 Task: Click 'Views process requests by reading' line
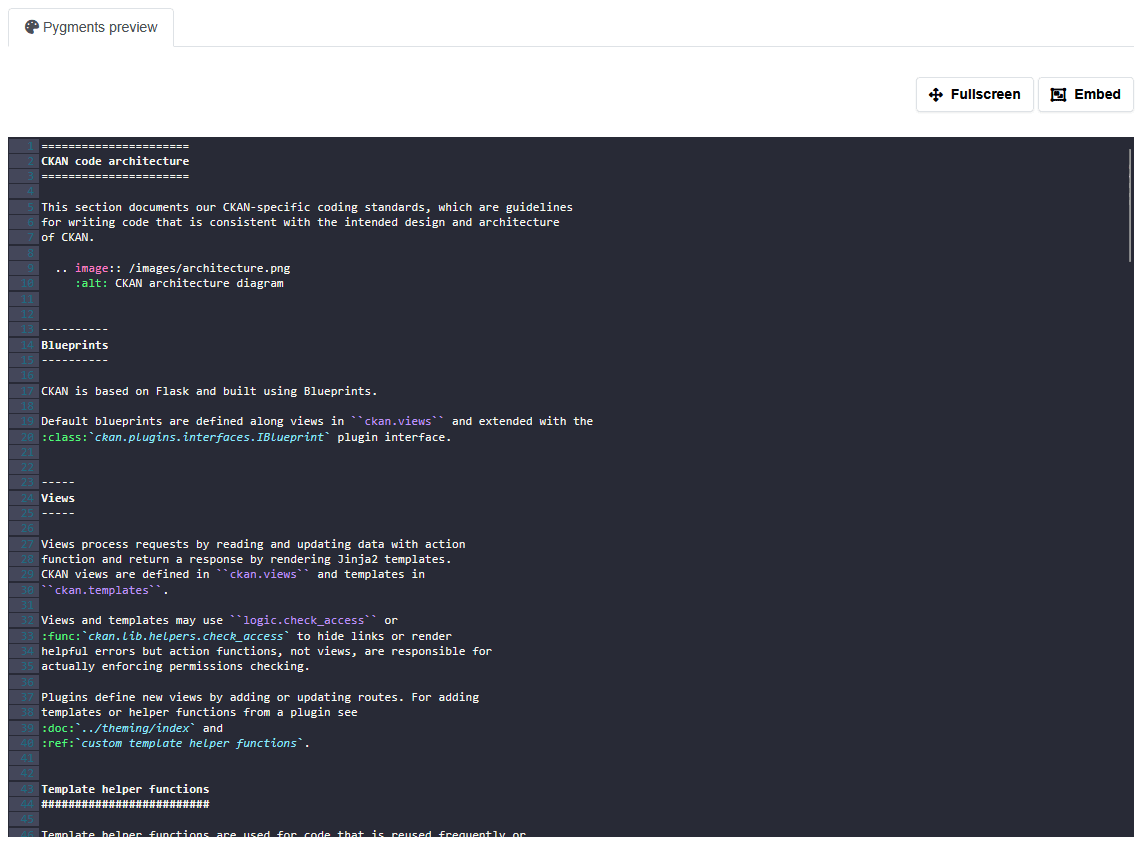pos(253,544)
